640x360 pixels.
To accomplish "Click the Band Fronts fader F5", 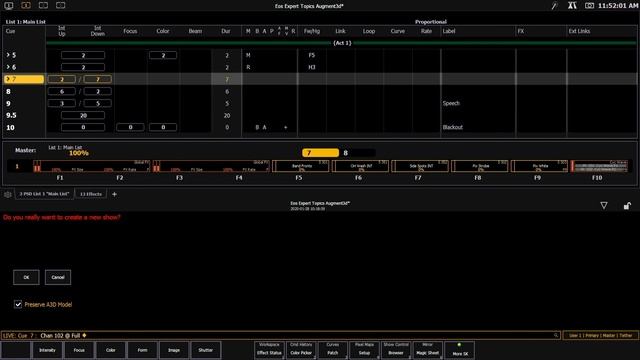I will [300, 166].
